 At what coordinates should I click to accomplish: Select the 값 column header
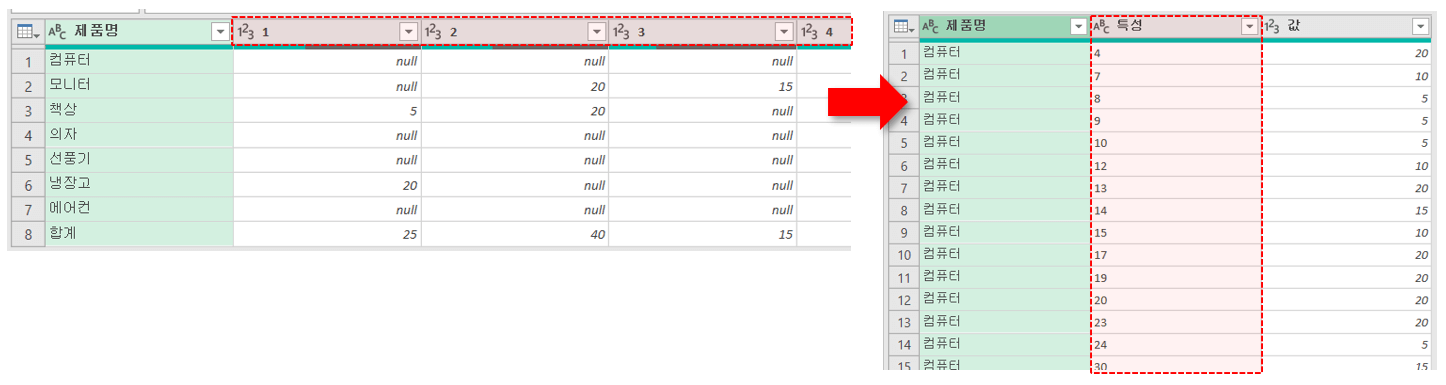point(1346,27)
